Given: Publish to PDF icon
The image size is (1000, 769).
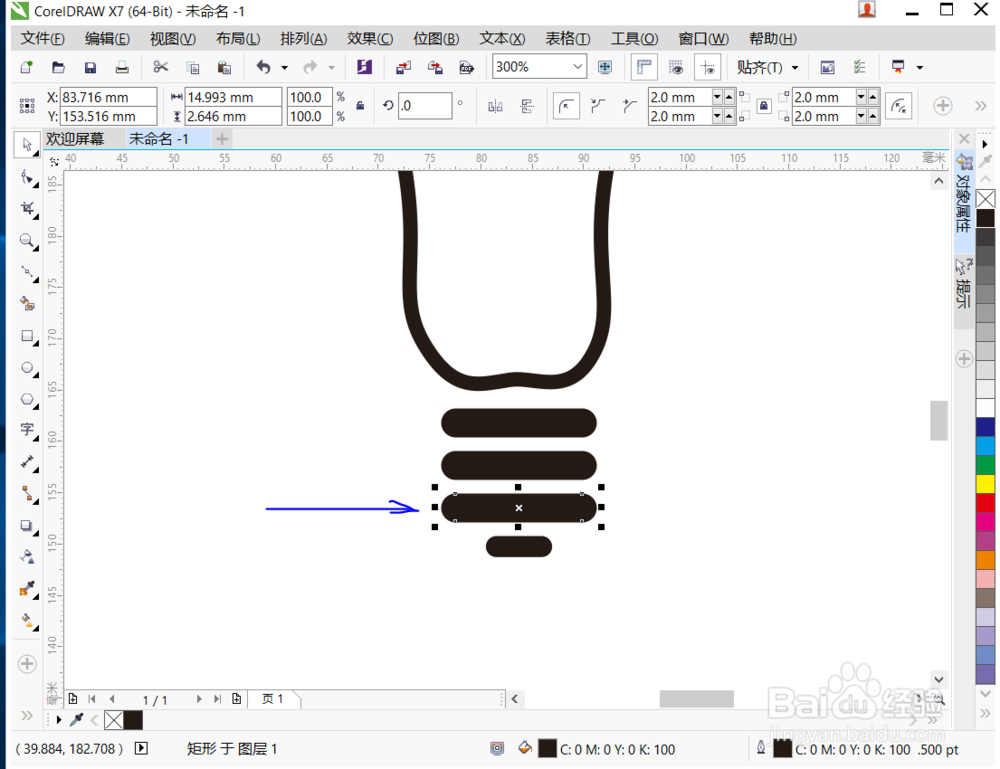Looking at the screenshot, I should tap(467, 67).
